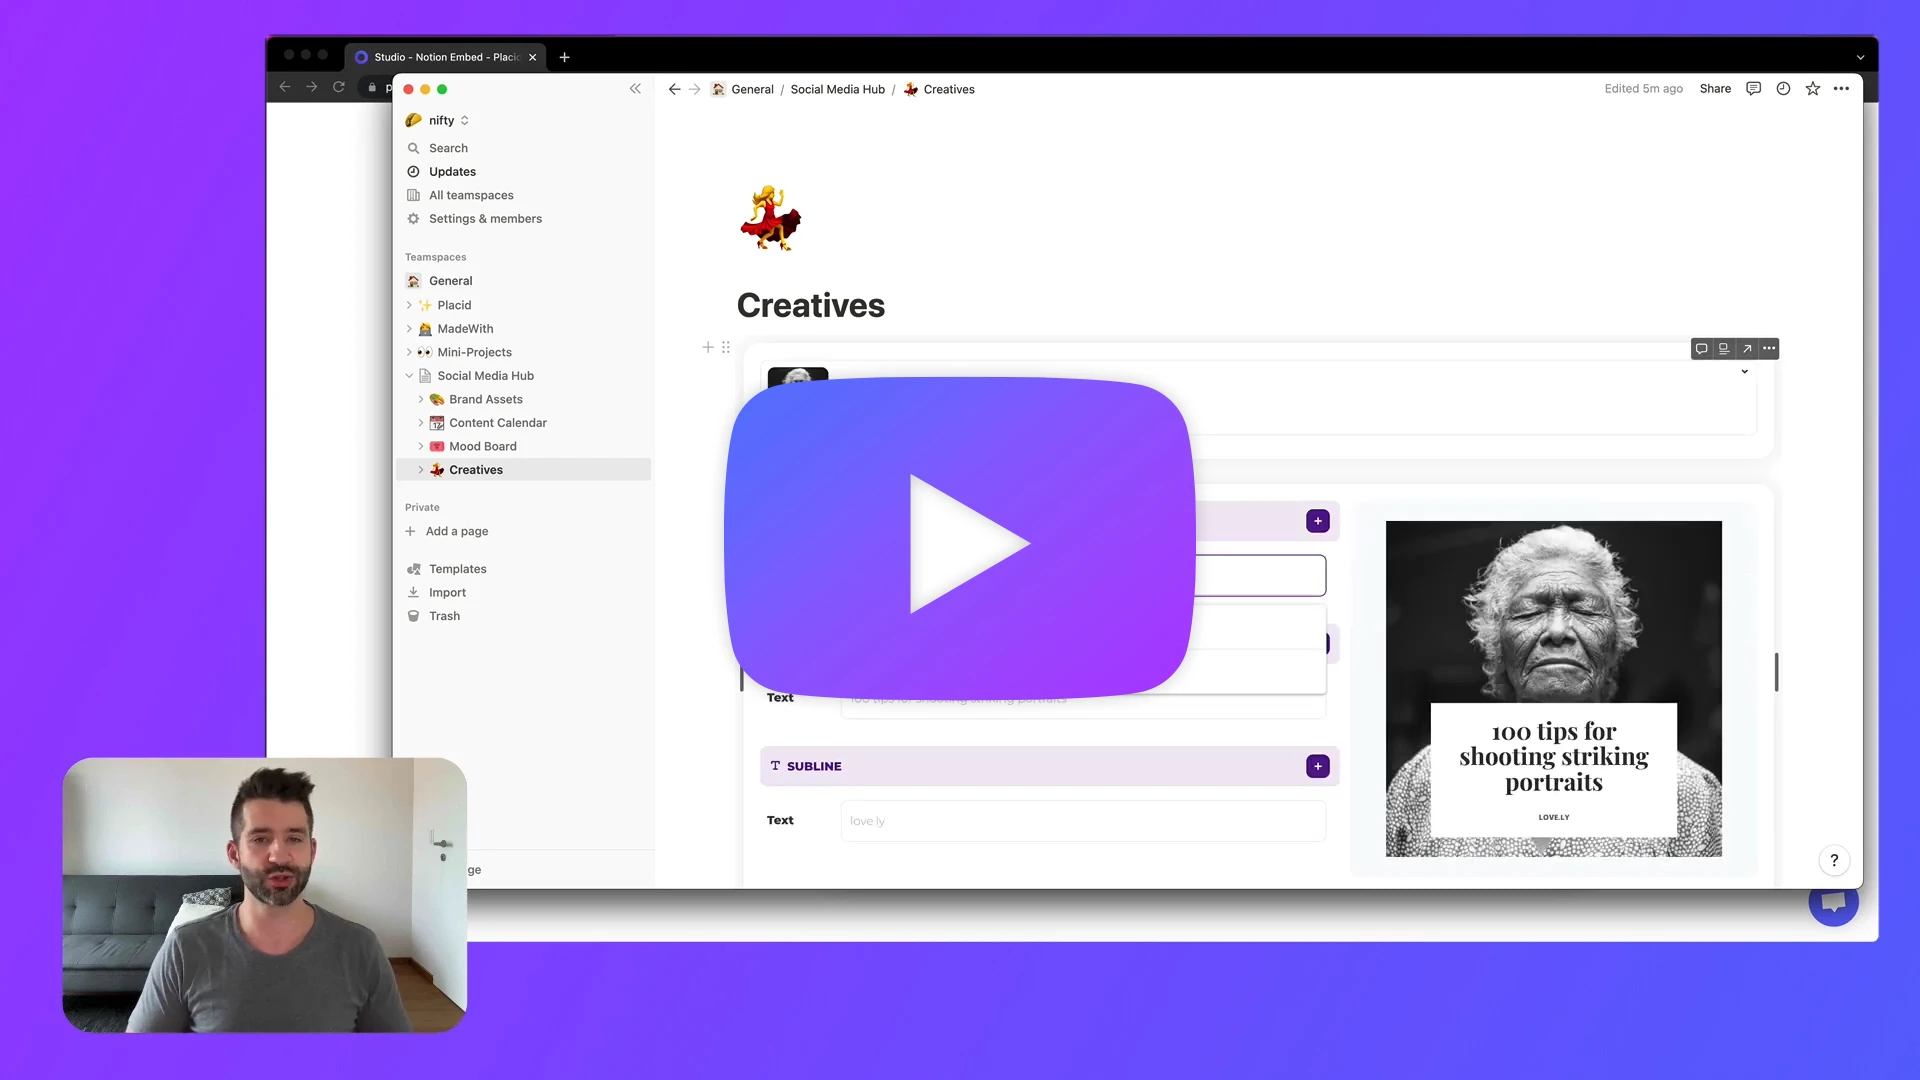
Task: Open the embed's original link arrow
Action: [x=1747, y=349]
